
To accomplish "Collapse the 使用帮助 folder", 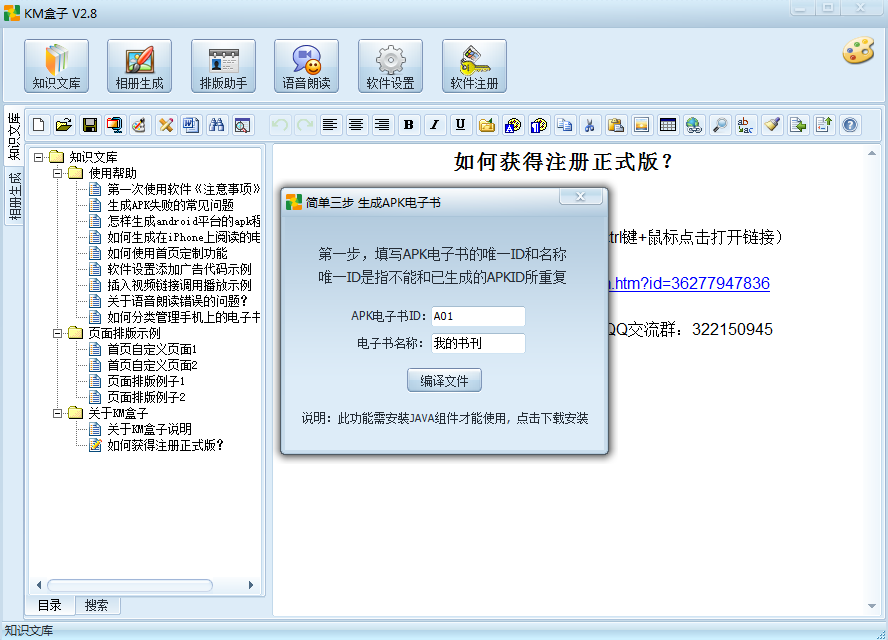I will [56, 172].
